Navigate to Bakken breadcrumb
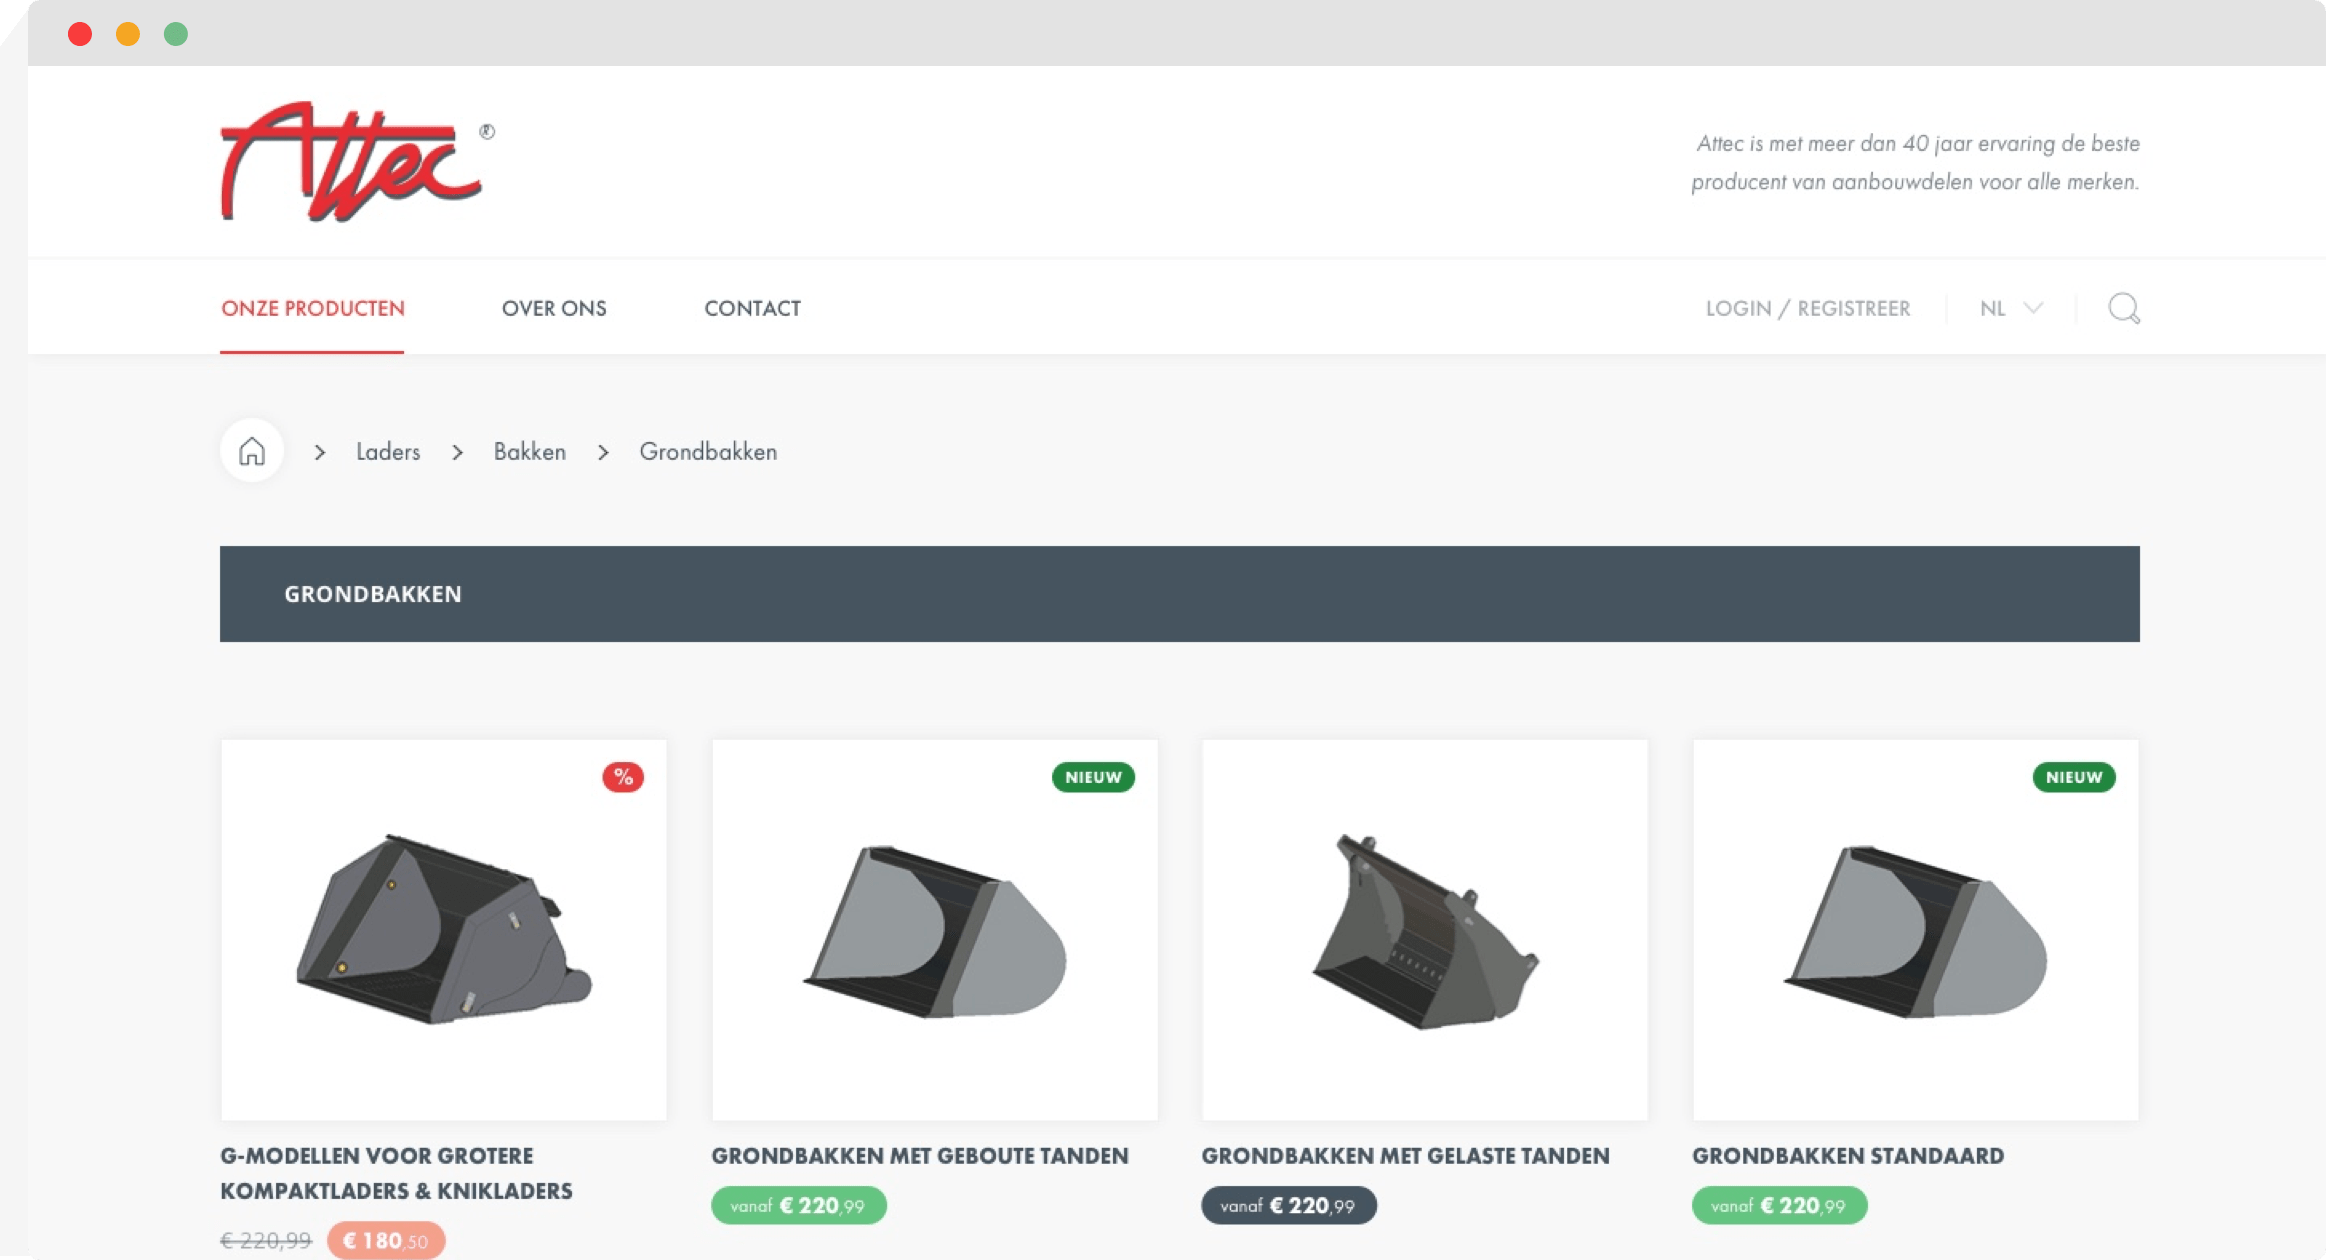This screenshot has width=2326, height=1260. [x=530, y=452]
